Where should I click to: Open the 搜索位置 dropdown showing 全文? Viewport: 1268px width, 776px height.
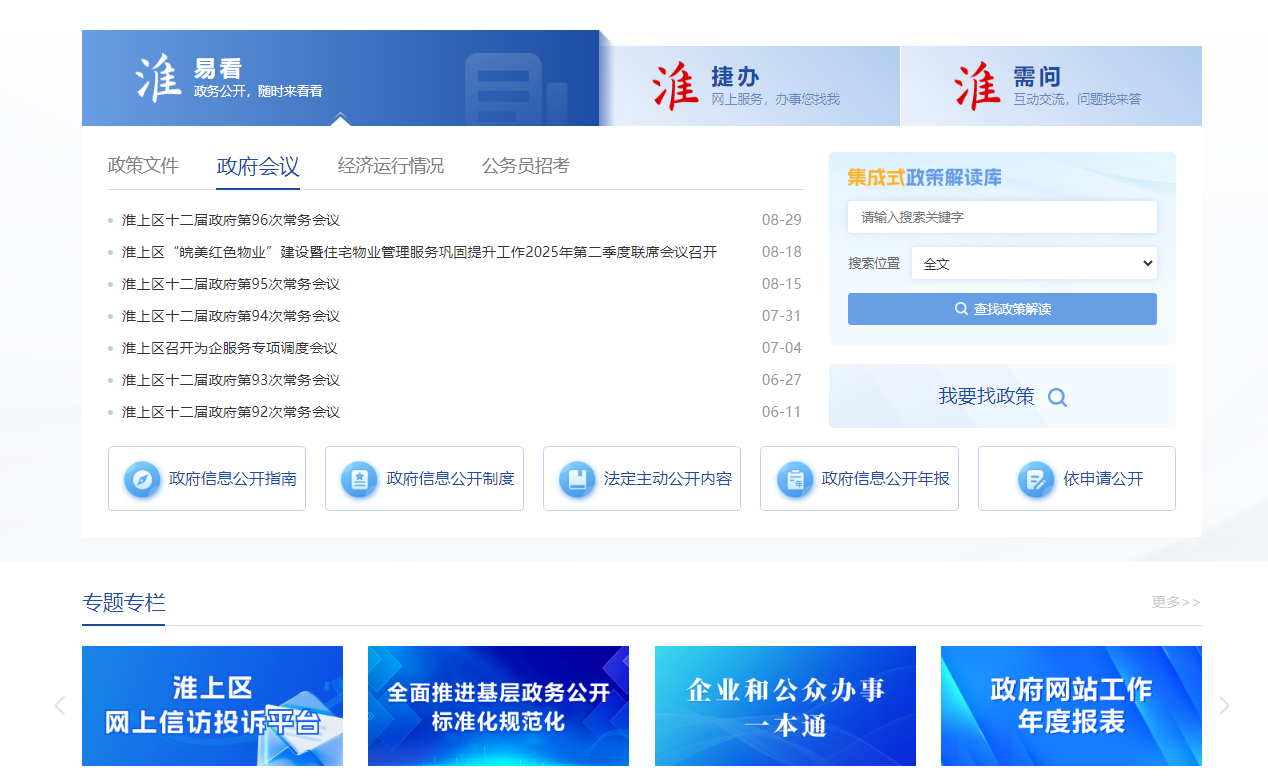[x=1034, y=264]
